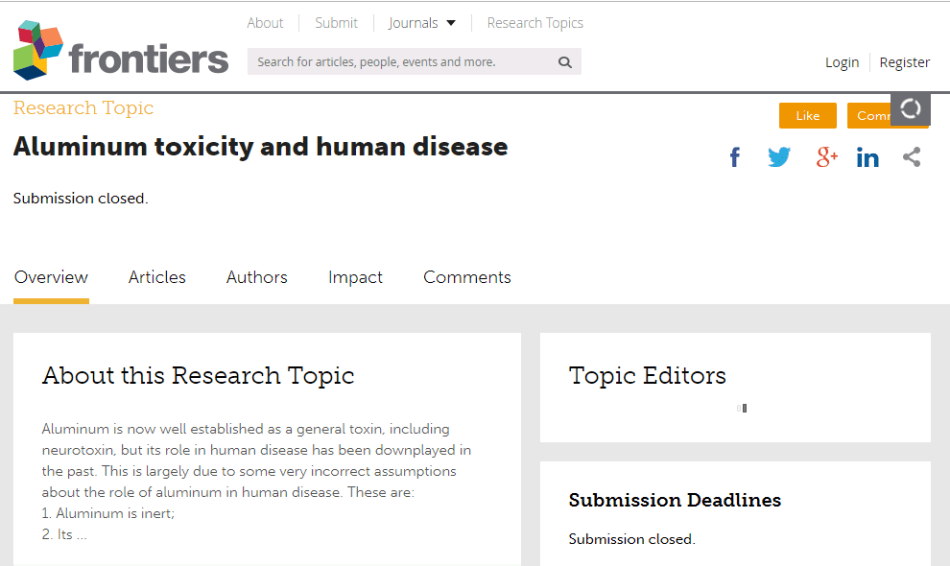Share on LinkedIn icon
This screenshot has height=566, width=950.
pos(868,157)
